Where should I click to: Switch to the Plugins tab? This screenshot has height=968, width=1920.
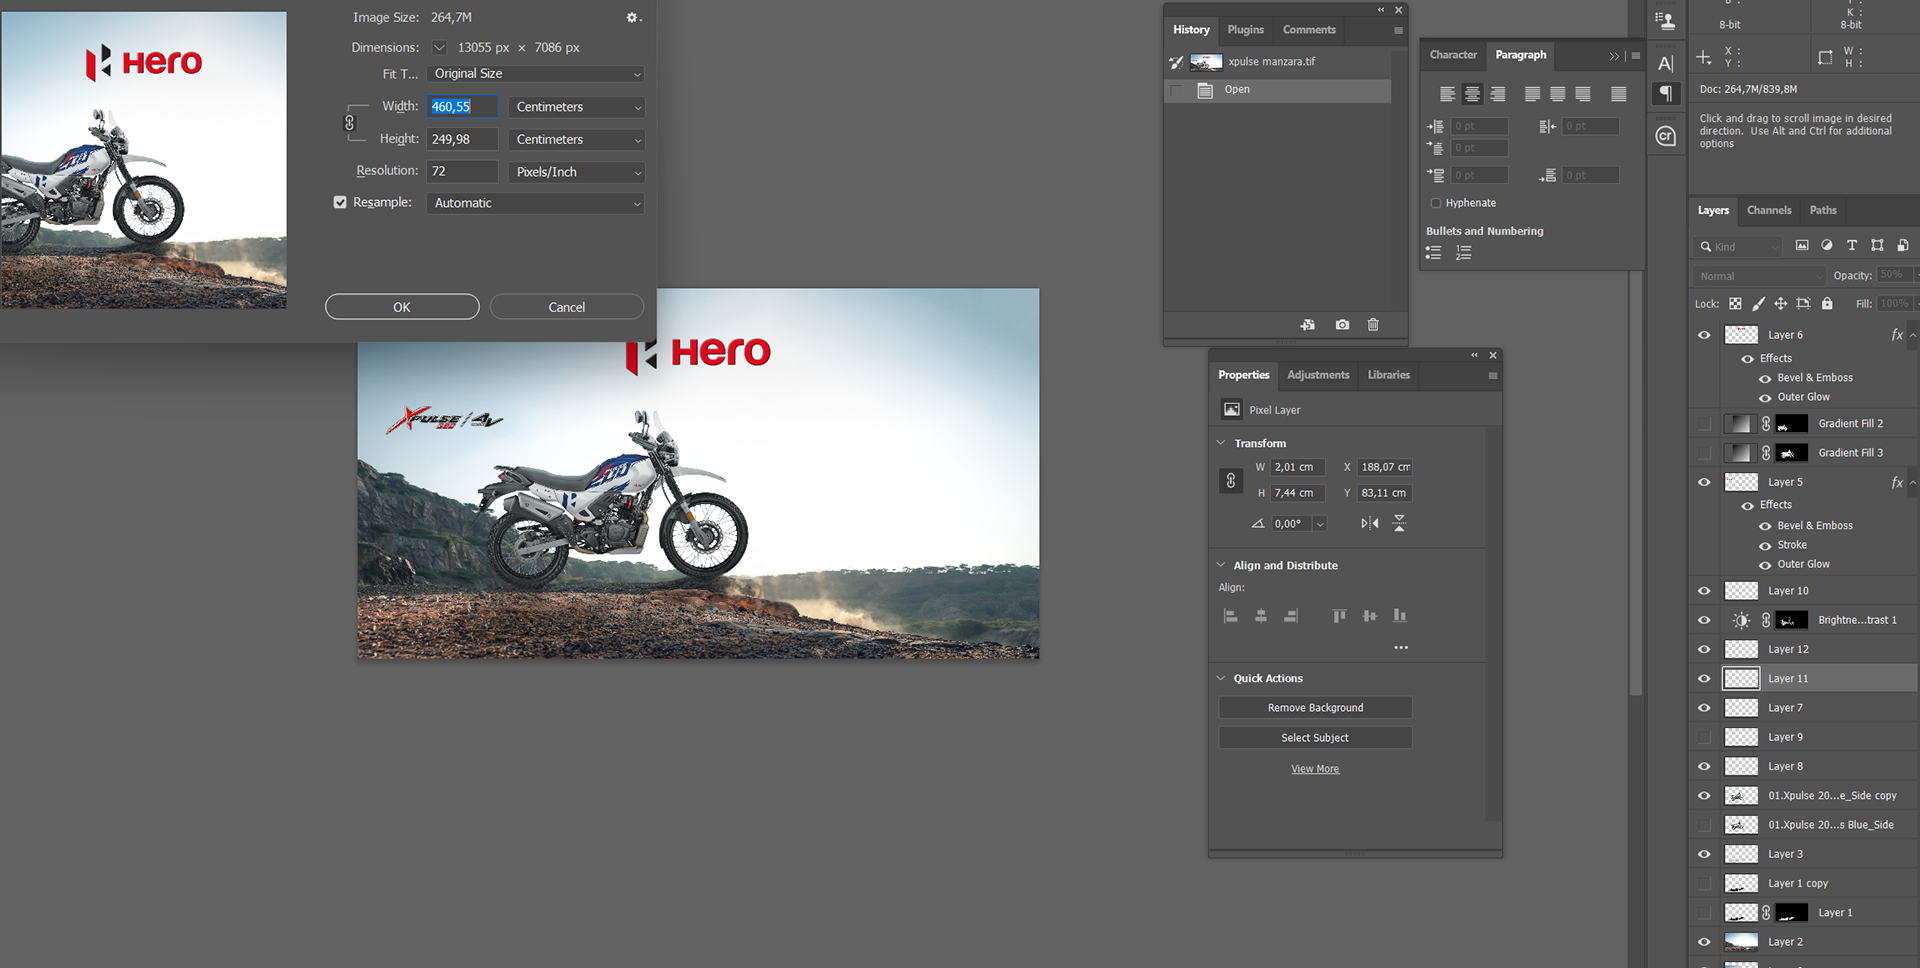[x=1245, y=30]
